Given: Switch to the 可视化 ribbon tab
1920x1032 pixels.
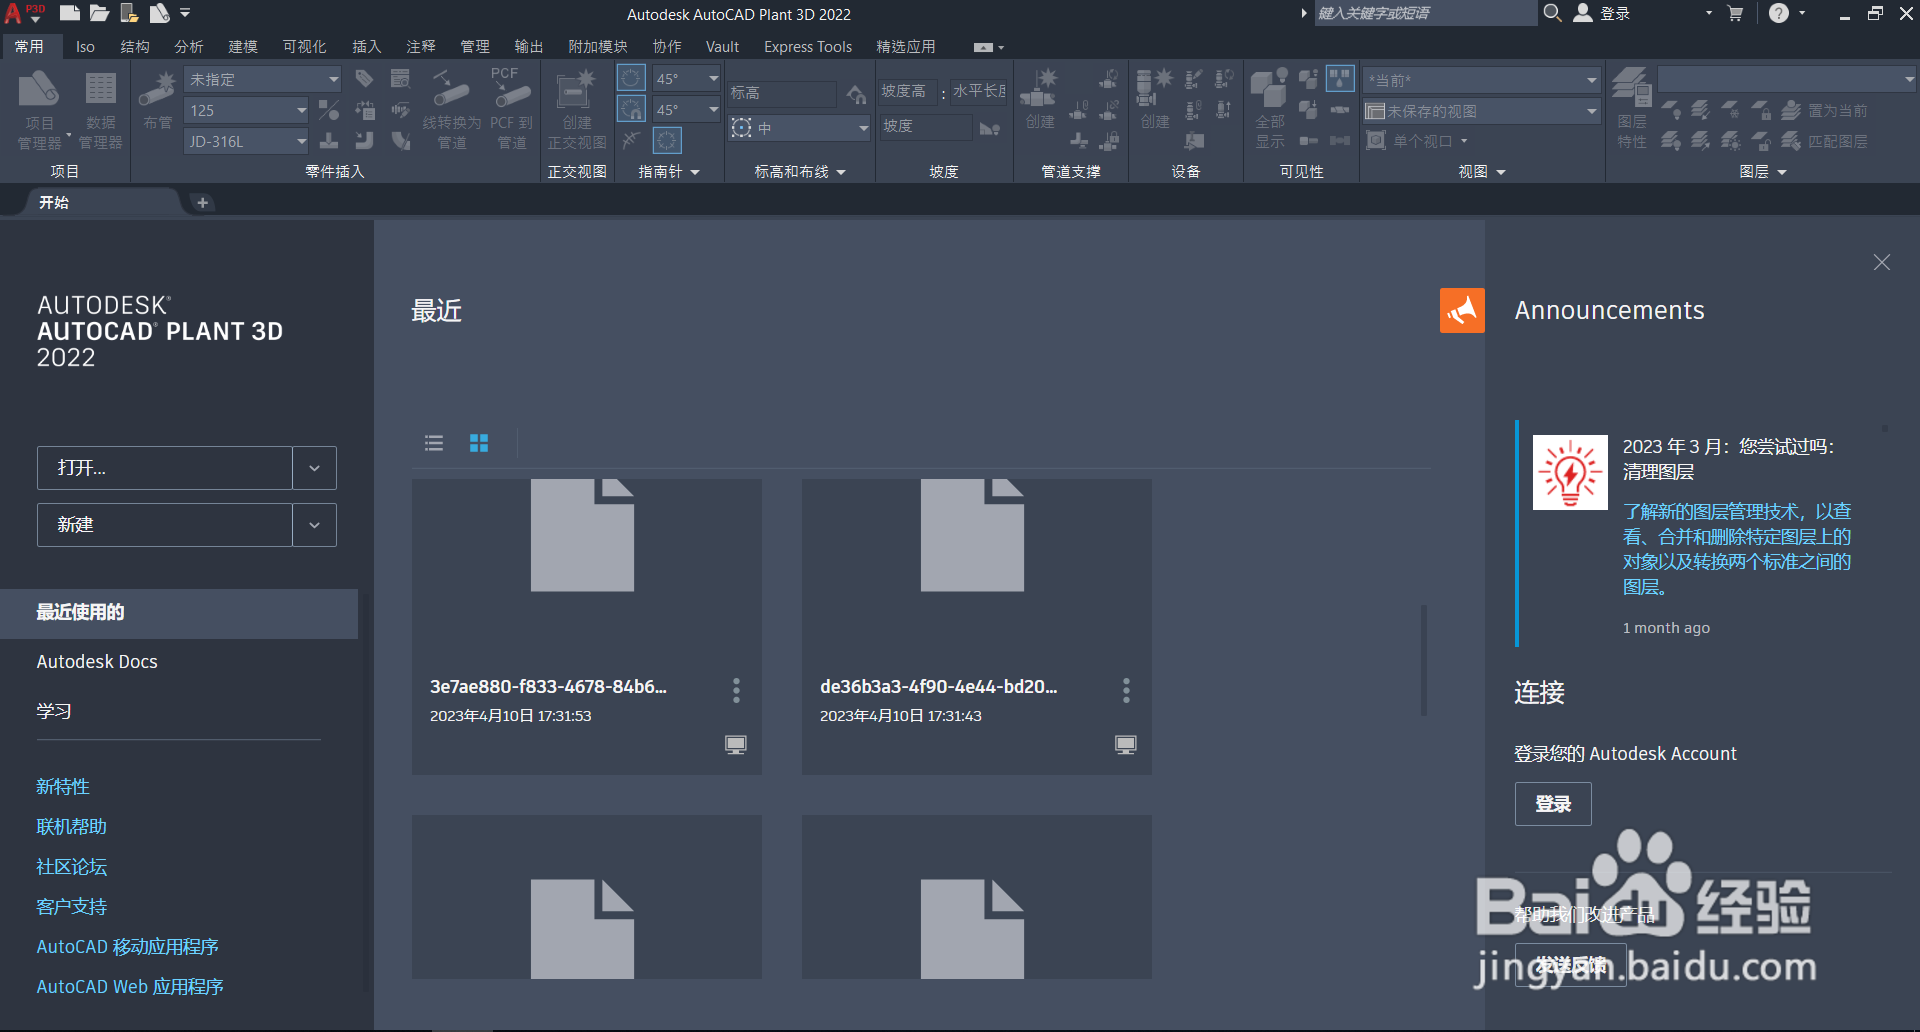Looking at the screenshot, I should 304,46.
